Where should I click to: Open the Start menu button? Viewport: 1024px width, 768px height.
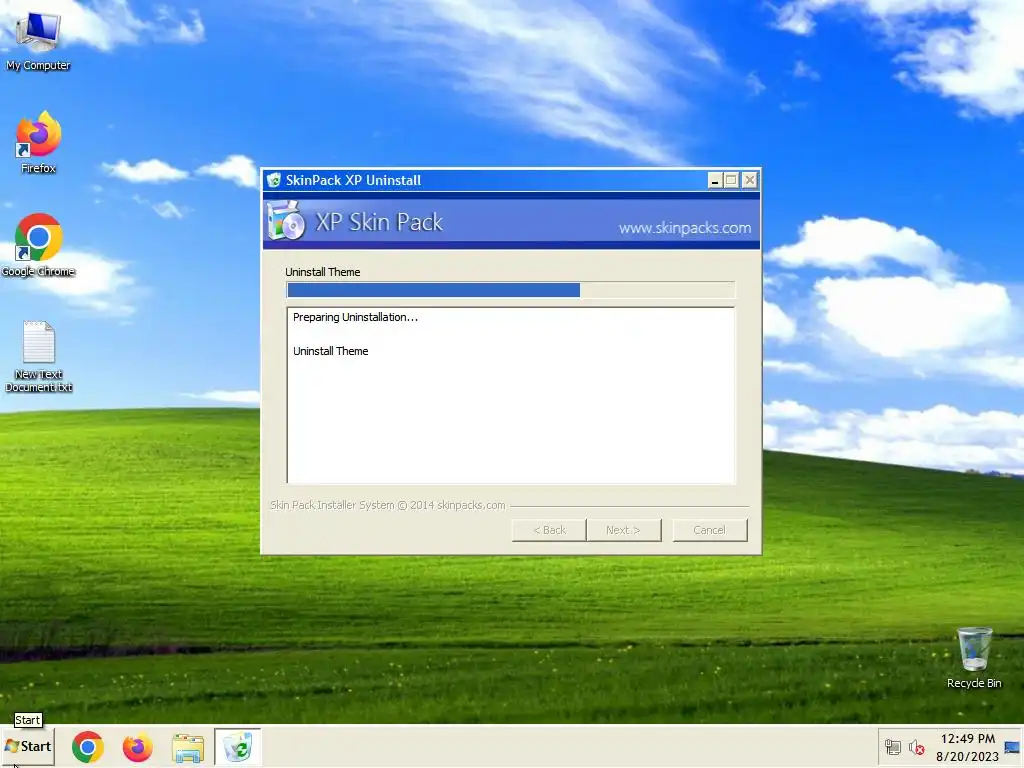pos(28,746)
